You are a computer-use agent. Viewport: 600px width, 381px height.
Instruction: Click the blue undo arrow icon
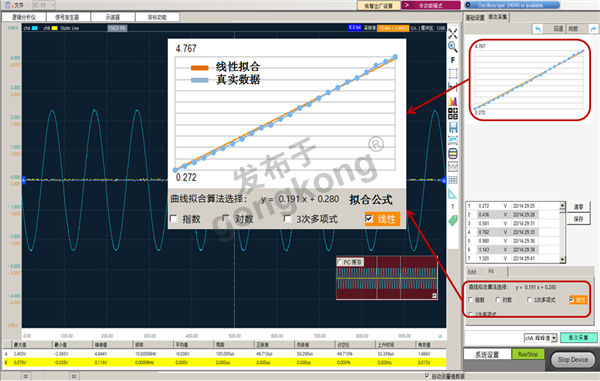(538, 29)
